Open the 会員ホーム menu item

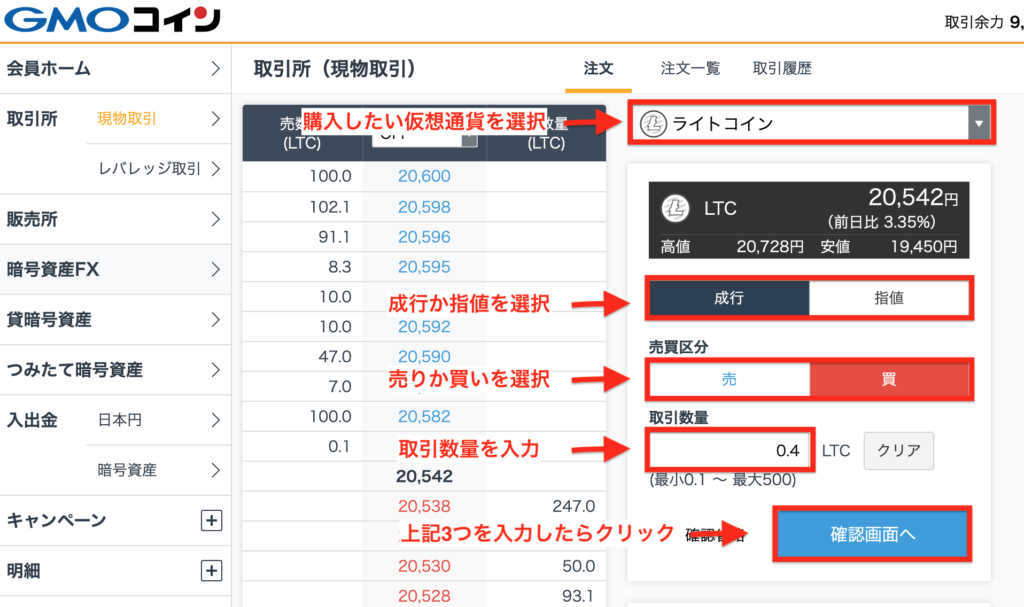point(115,69)
